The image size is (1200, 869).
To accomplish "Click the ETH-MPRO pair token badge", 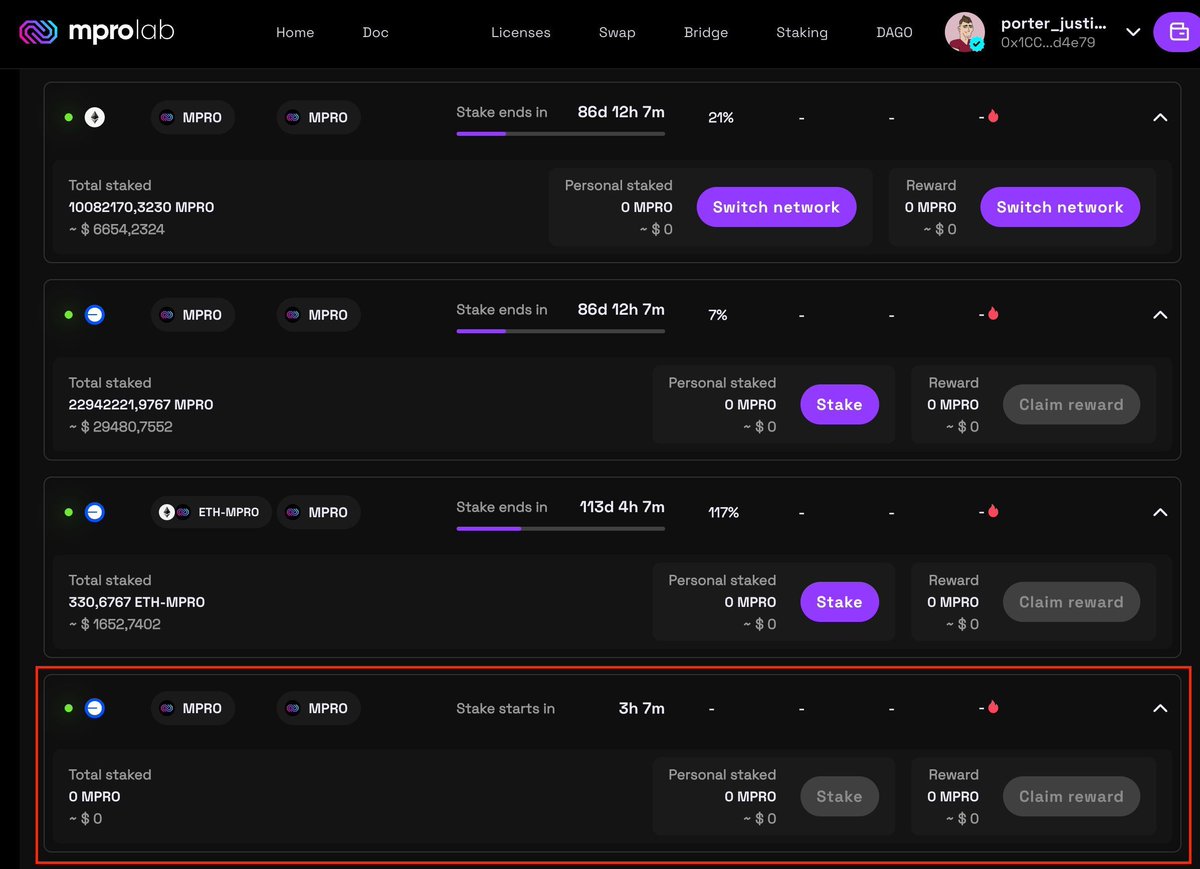I will click(x=210, y=512).
